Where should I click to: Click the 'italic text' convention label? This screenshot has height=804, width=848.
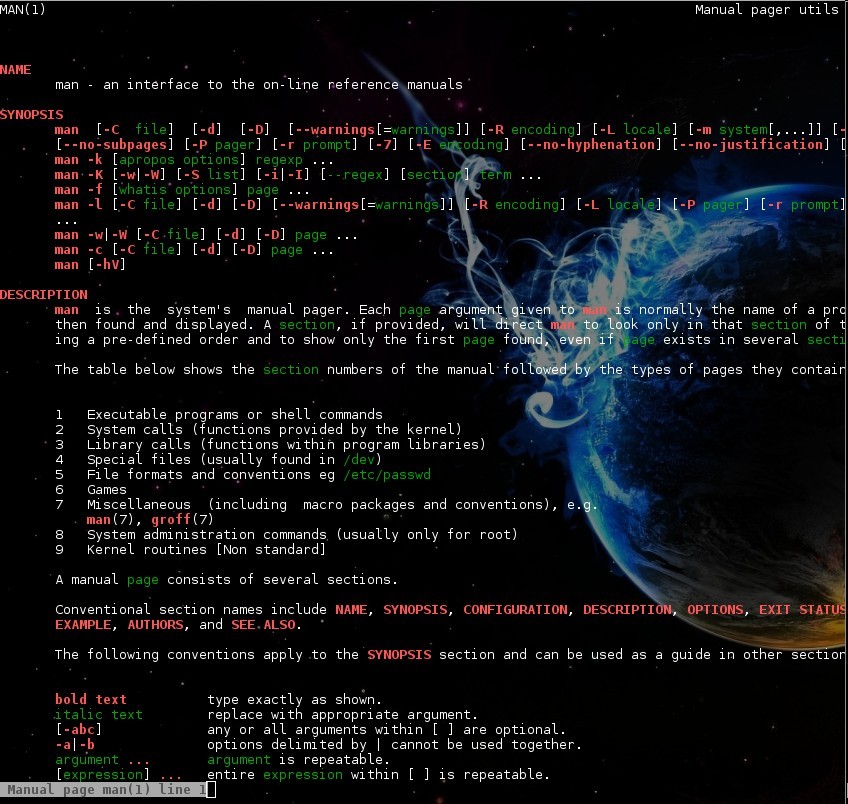pyautogui.click(x=99, y=715)
